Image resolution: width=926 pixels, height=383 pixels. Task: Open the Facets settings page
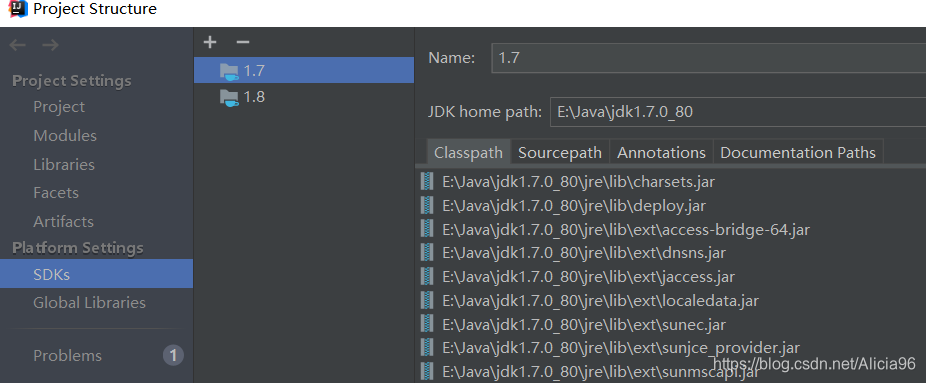pos(56,193)
